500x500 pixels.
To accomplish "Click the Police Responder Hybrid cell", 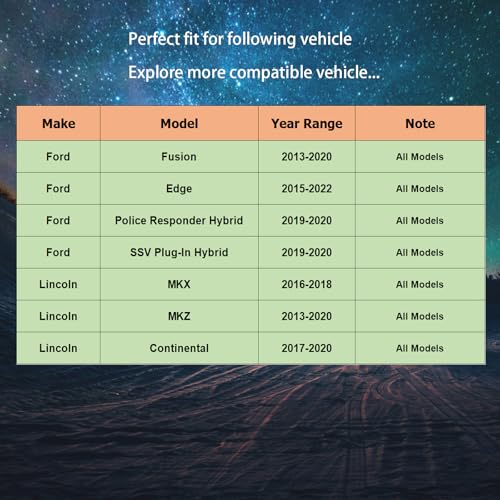I will point(179,221).
